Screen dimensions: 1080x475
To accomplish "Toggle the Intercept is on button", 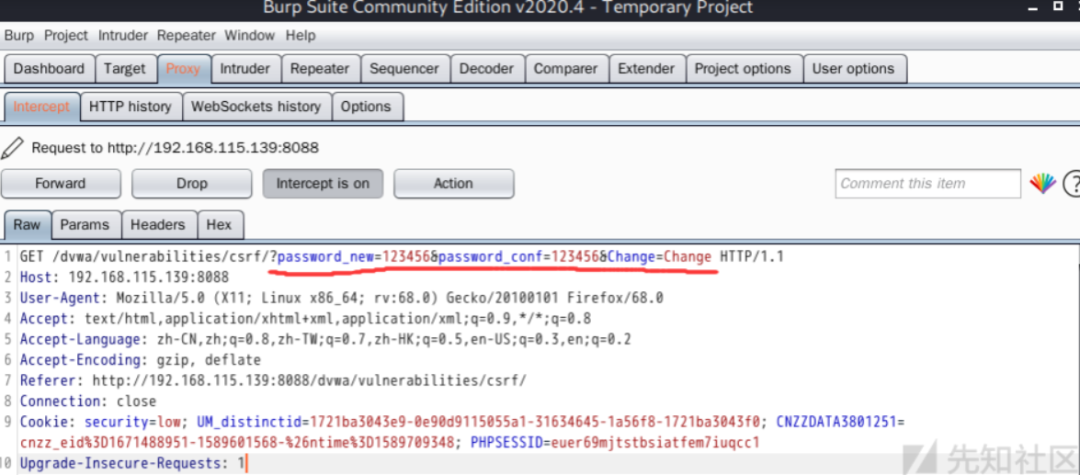I will 323,184.
